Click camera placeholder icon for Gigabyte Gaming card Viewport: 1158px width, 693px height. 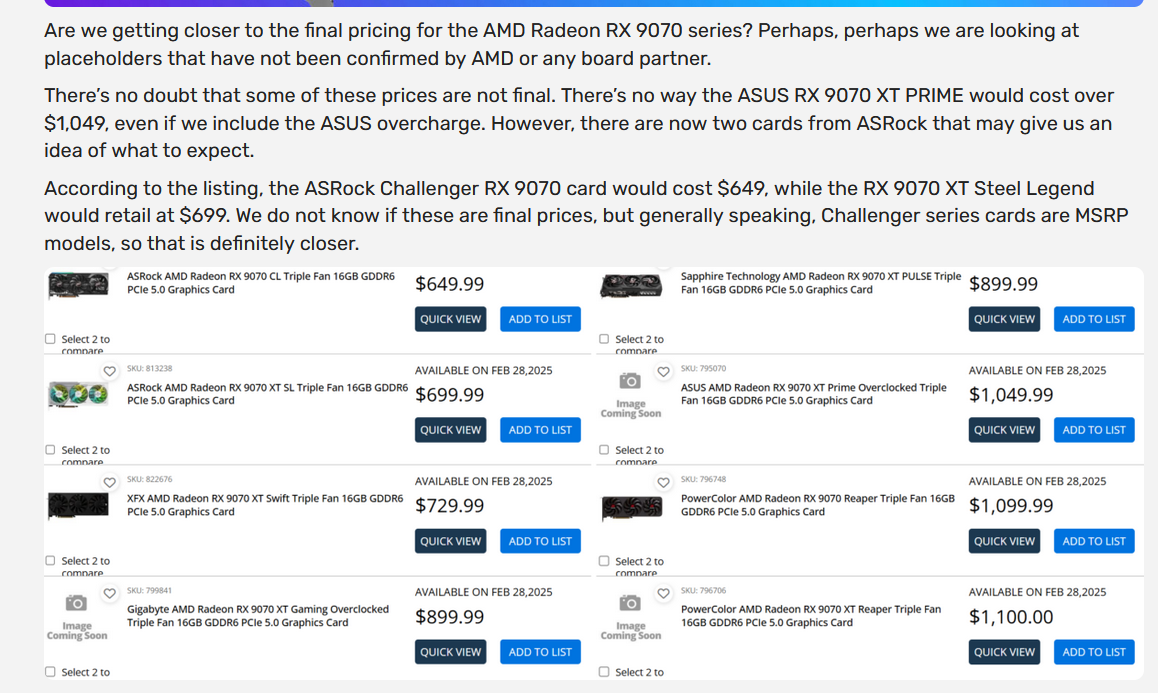click(76, 603)
